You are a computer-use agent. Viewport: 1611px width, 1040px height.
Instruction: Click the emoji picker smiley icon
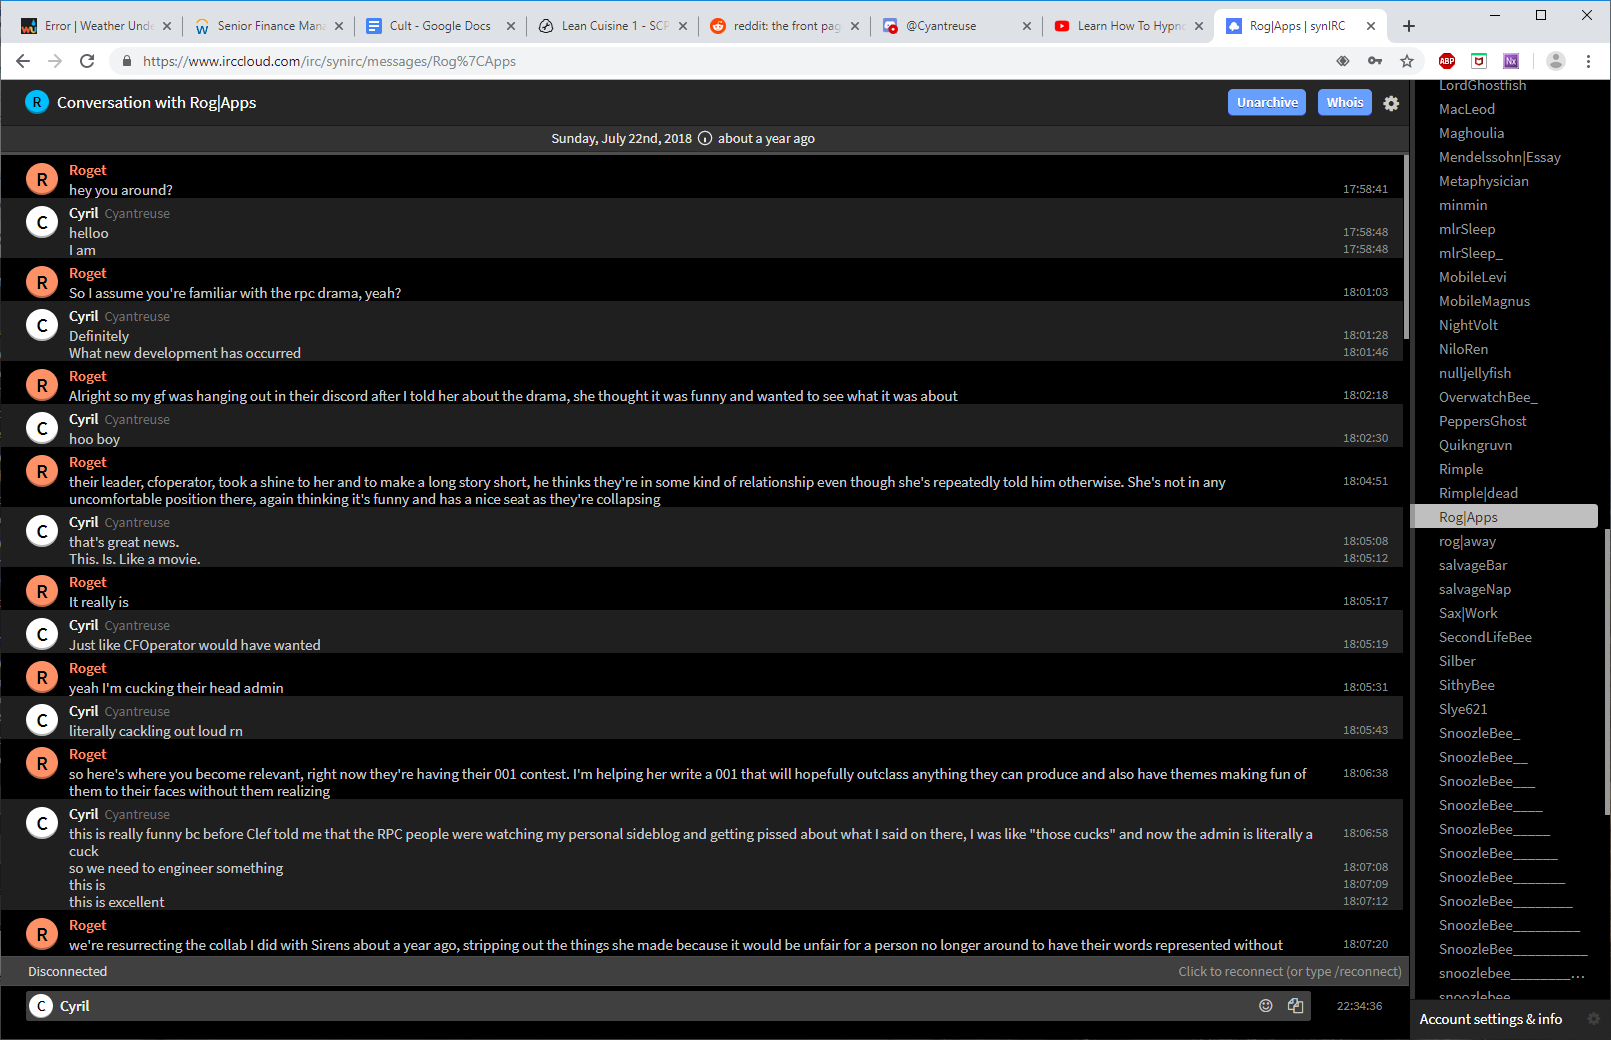point(1266,1006)
